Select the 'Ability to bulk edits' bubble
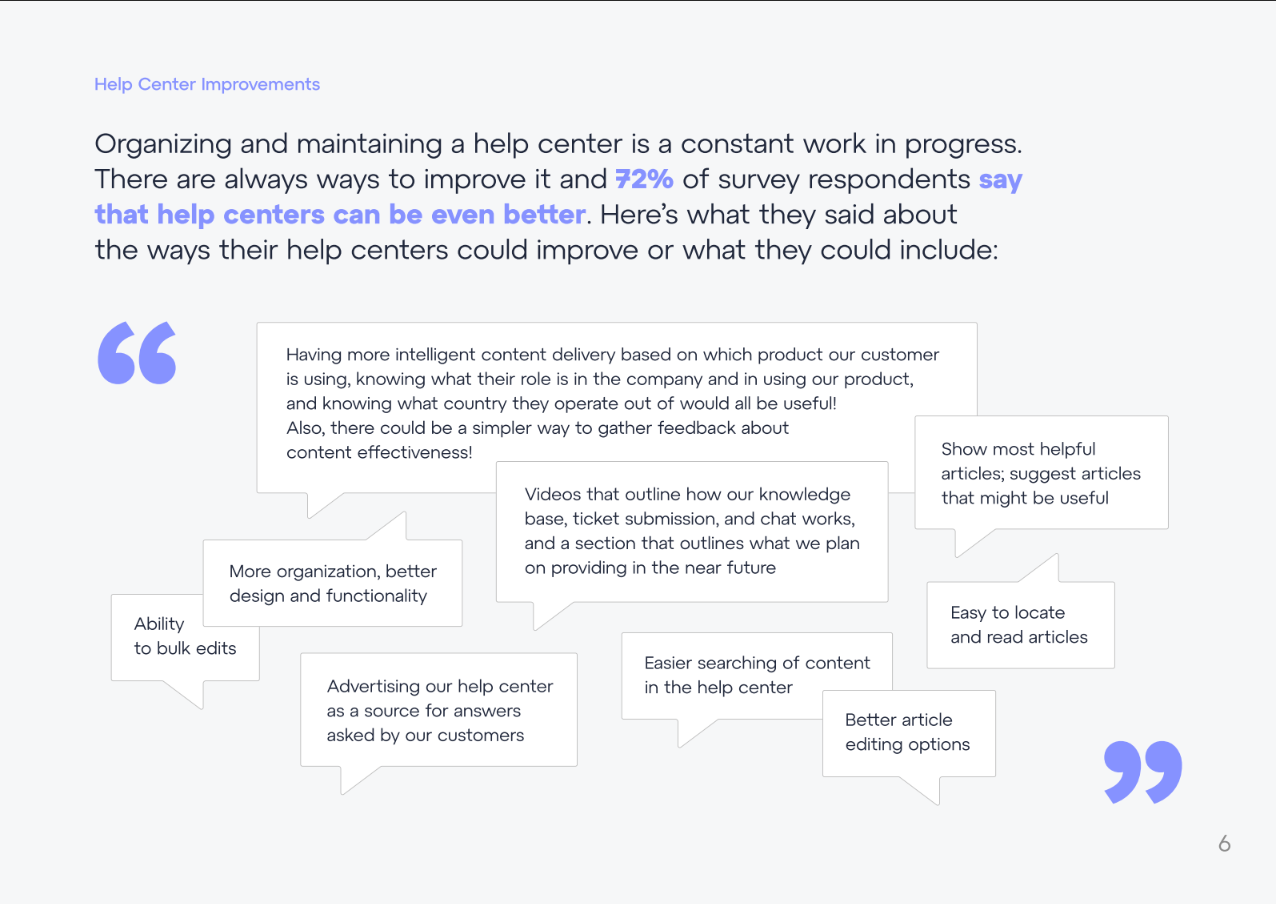The height and width of the screenshot is (904, 1276). click(x=185, y=636)
